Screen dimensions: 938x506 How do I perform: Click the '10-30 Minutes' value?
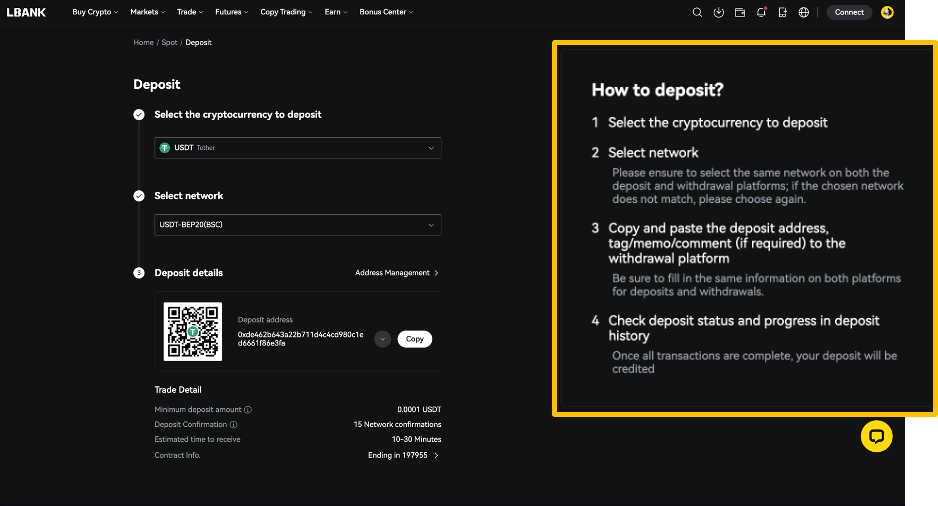tap(416, 440)
